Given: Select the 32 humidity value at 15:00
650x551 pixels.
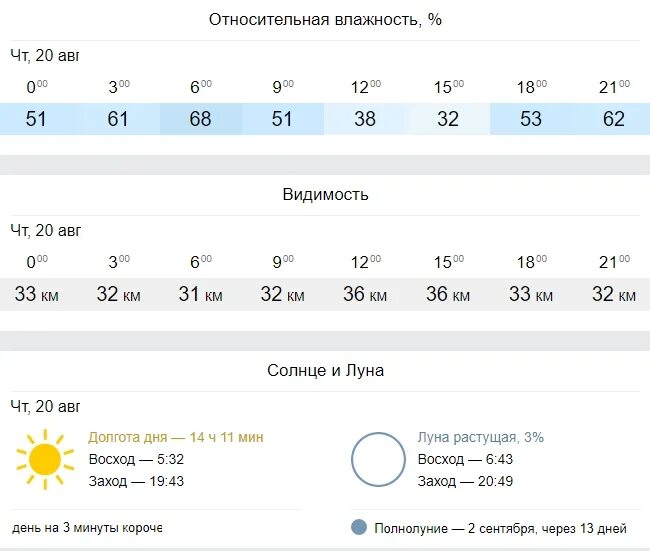Looking at the screenshot, I should (x=448, y=119).
